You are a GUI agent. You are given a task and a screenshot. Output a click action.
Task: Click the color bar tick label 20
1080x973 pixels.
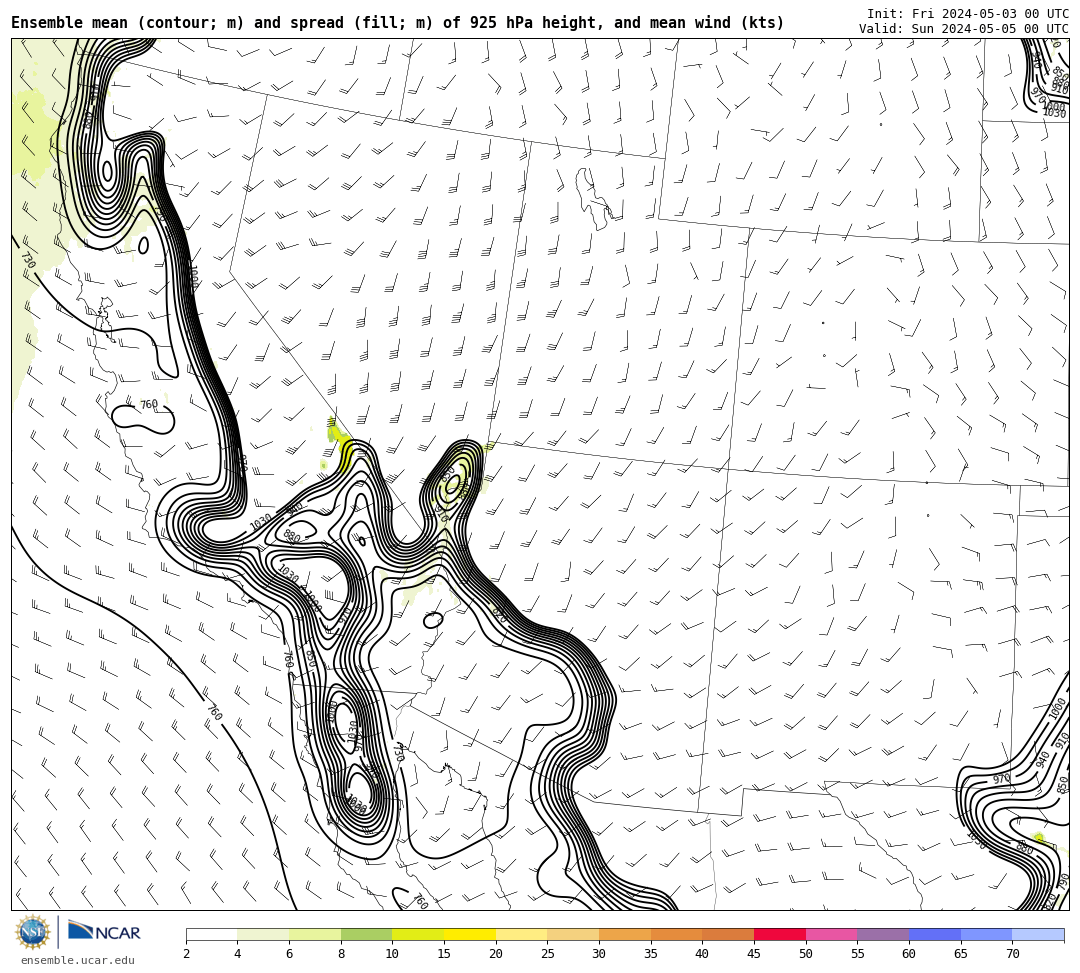(x=496, y=954)
